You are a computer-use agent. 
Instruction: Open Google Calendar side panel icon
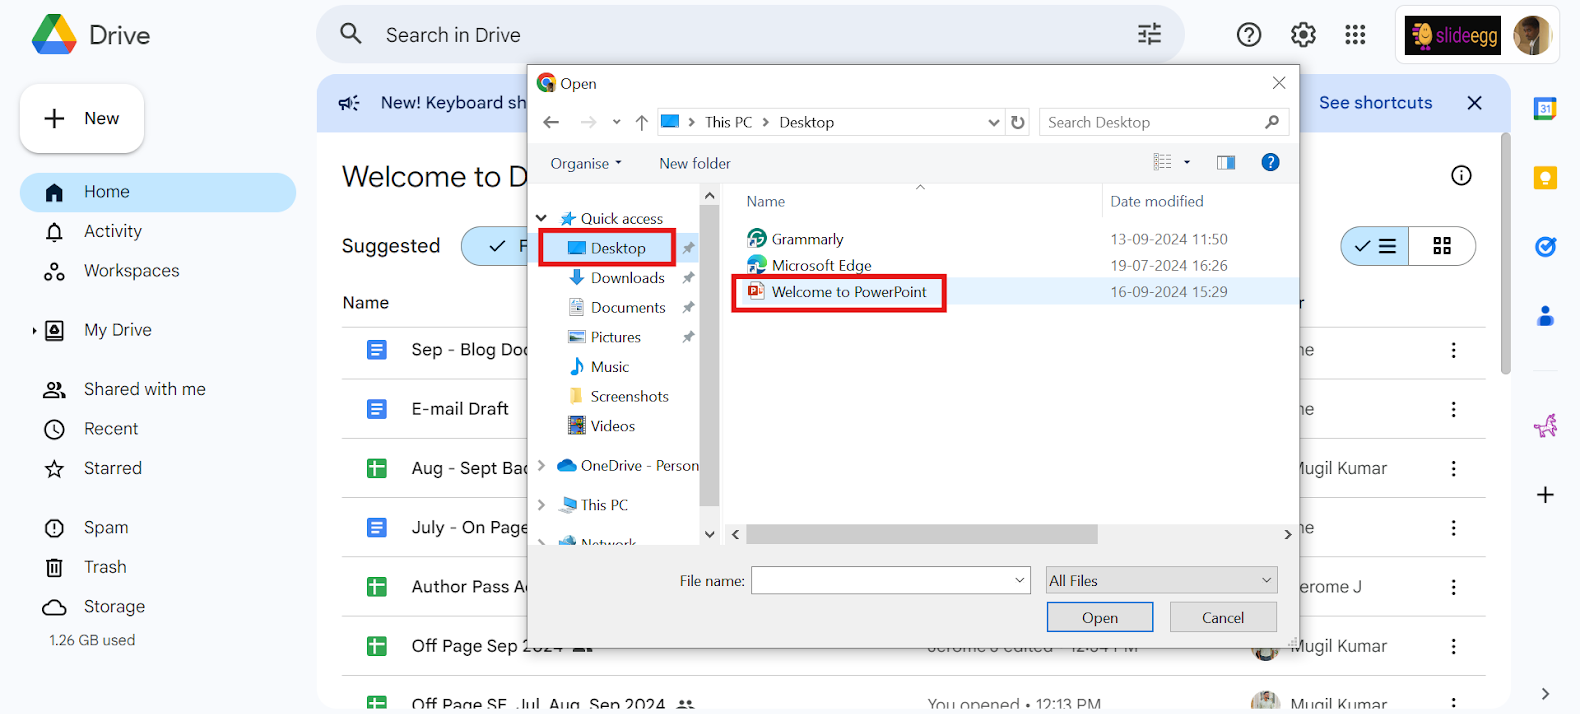1545,109
